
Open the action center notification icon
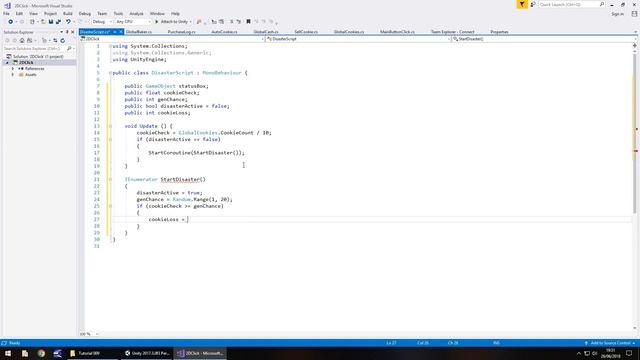[629, 353]
